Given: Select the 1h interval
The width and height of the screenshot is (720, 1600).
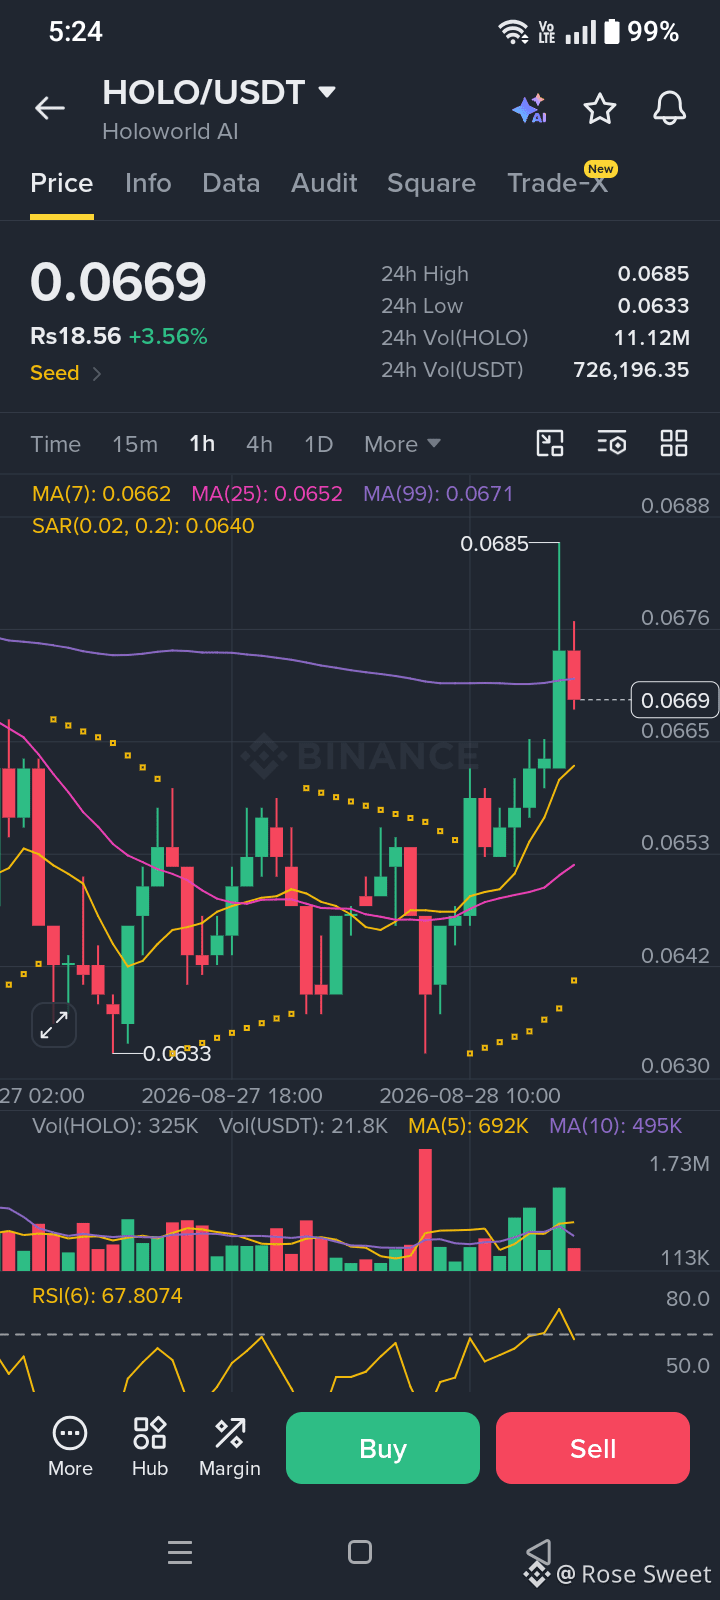Looking at the screenshot, I should coord(202,444).
